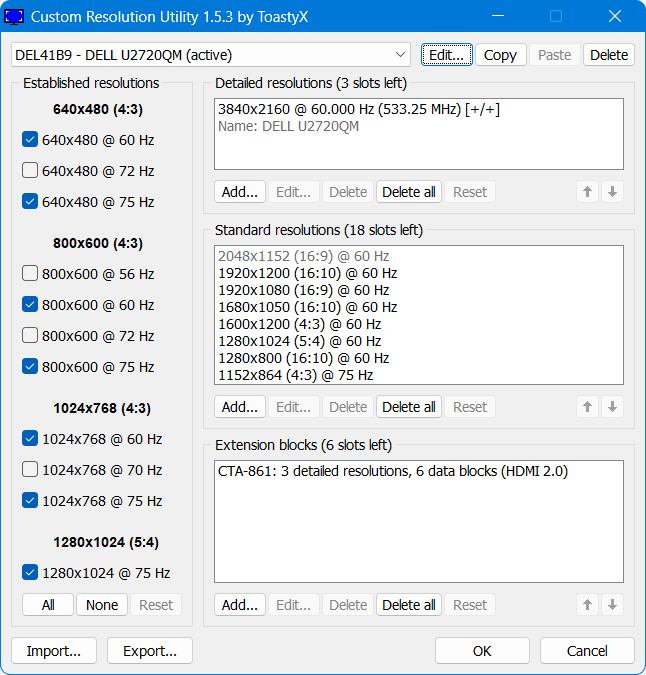Select 1920x1080 (16:9) @ 60 Hz entry
The width and height of the screenshot is (646, 675).
click(x=307, y=290)
